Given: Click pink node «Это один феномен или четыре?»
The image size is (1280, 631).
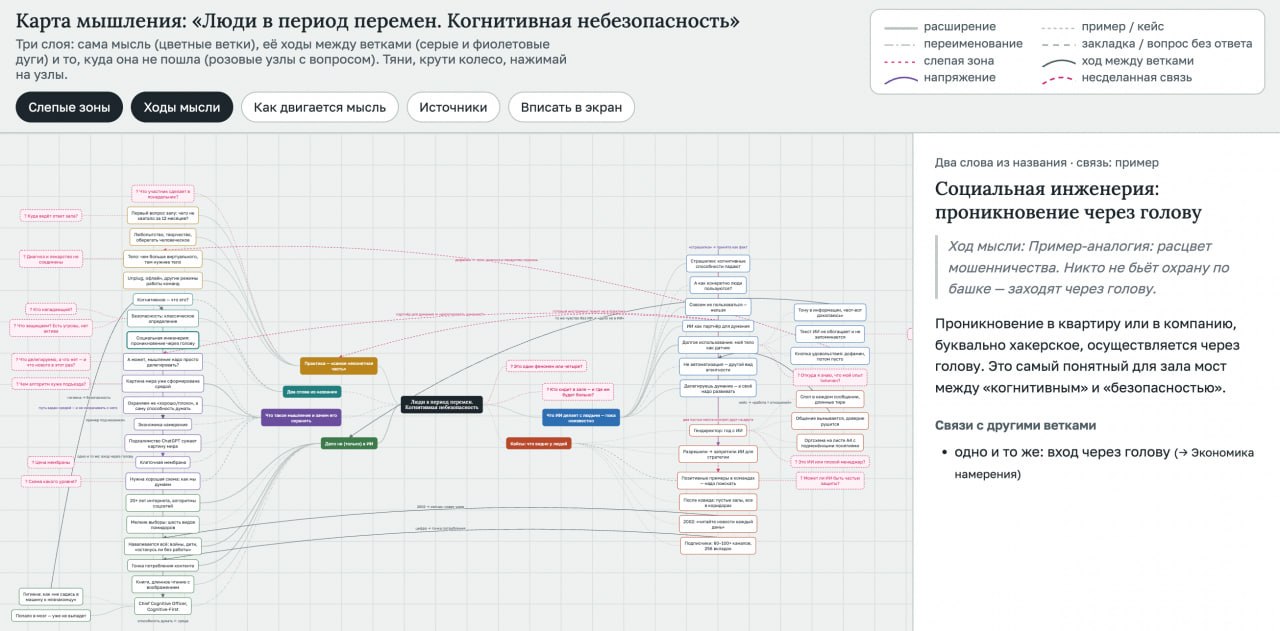Looking at the screenshot, I should coord(545,366).
